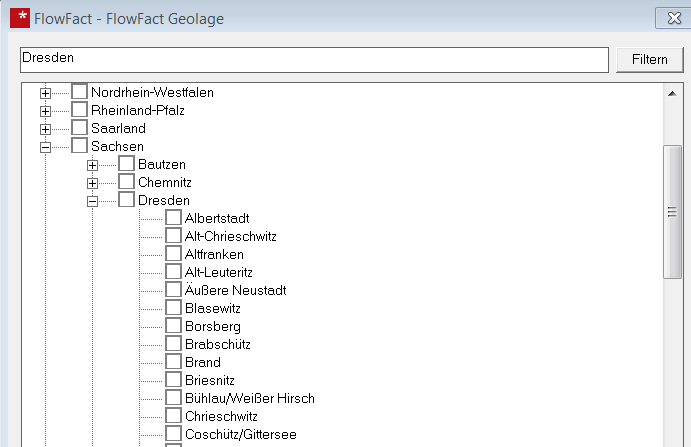Enable the Albertstadt checkbox
The image size is (691, 447).
[174, 219]
